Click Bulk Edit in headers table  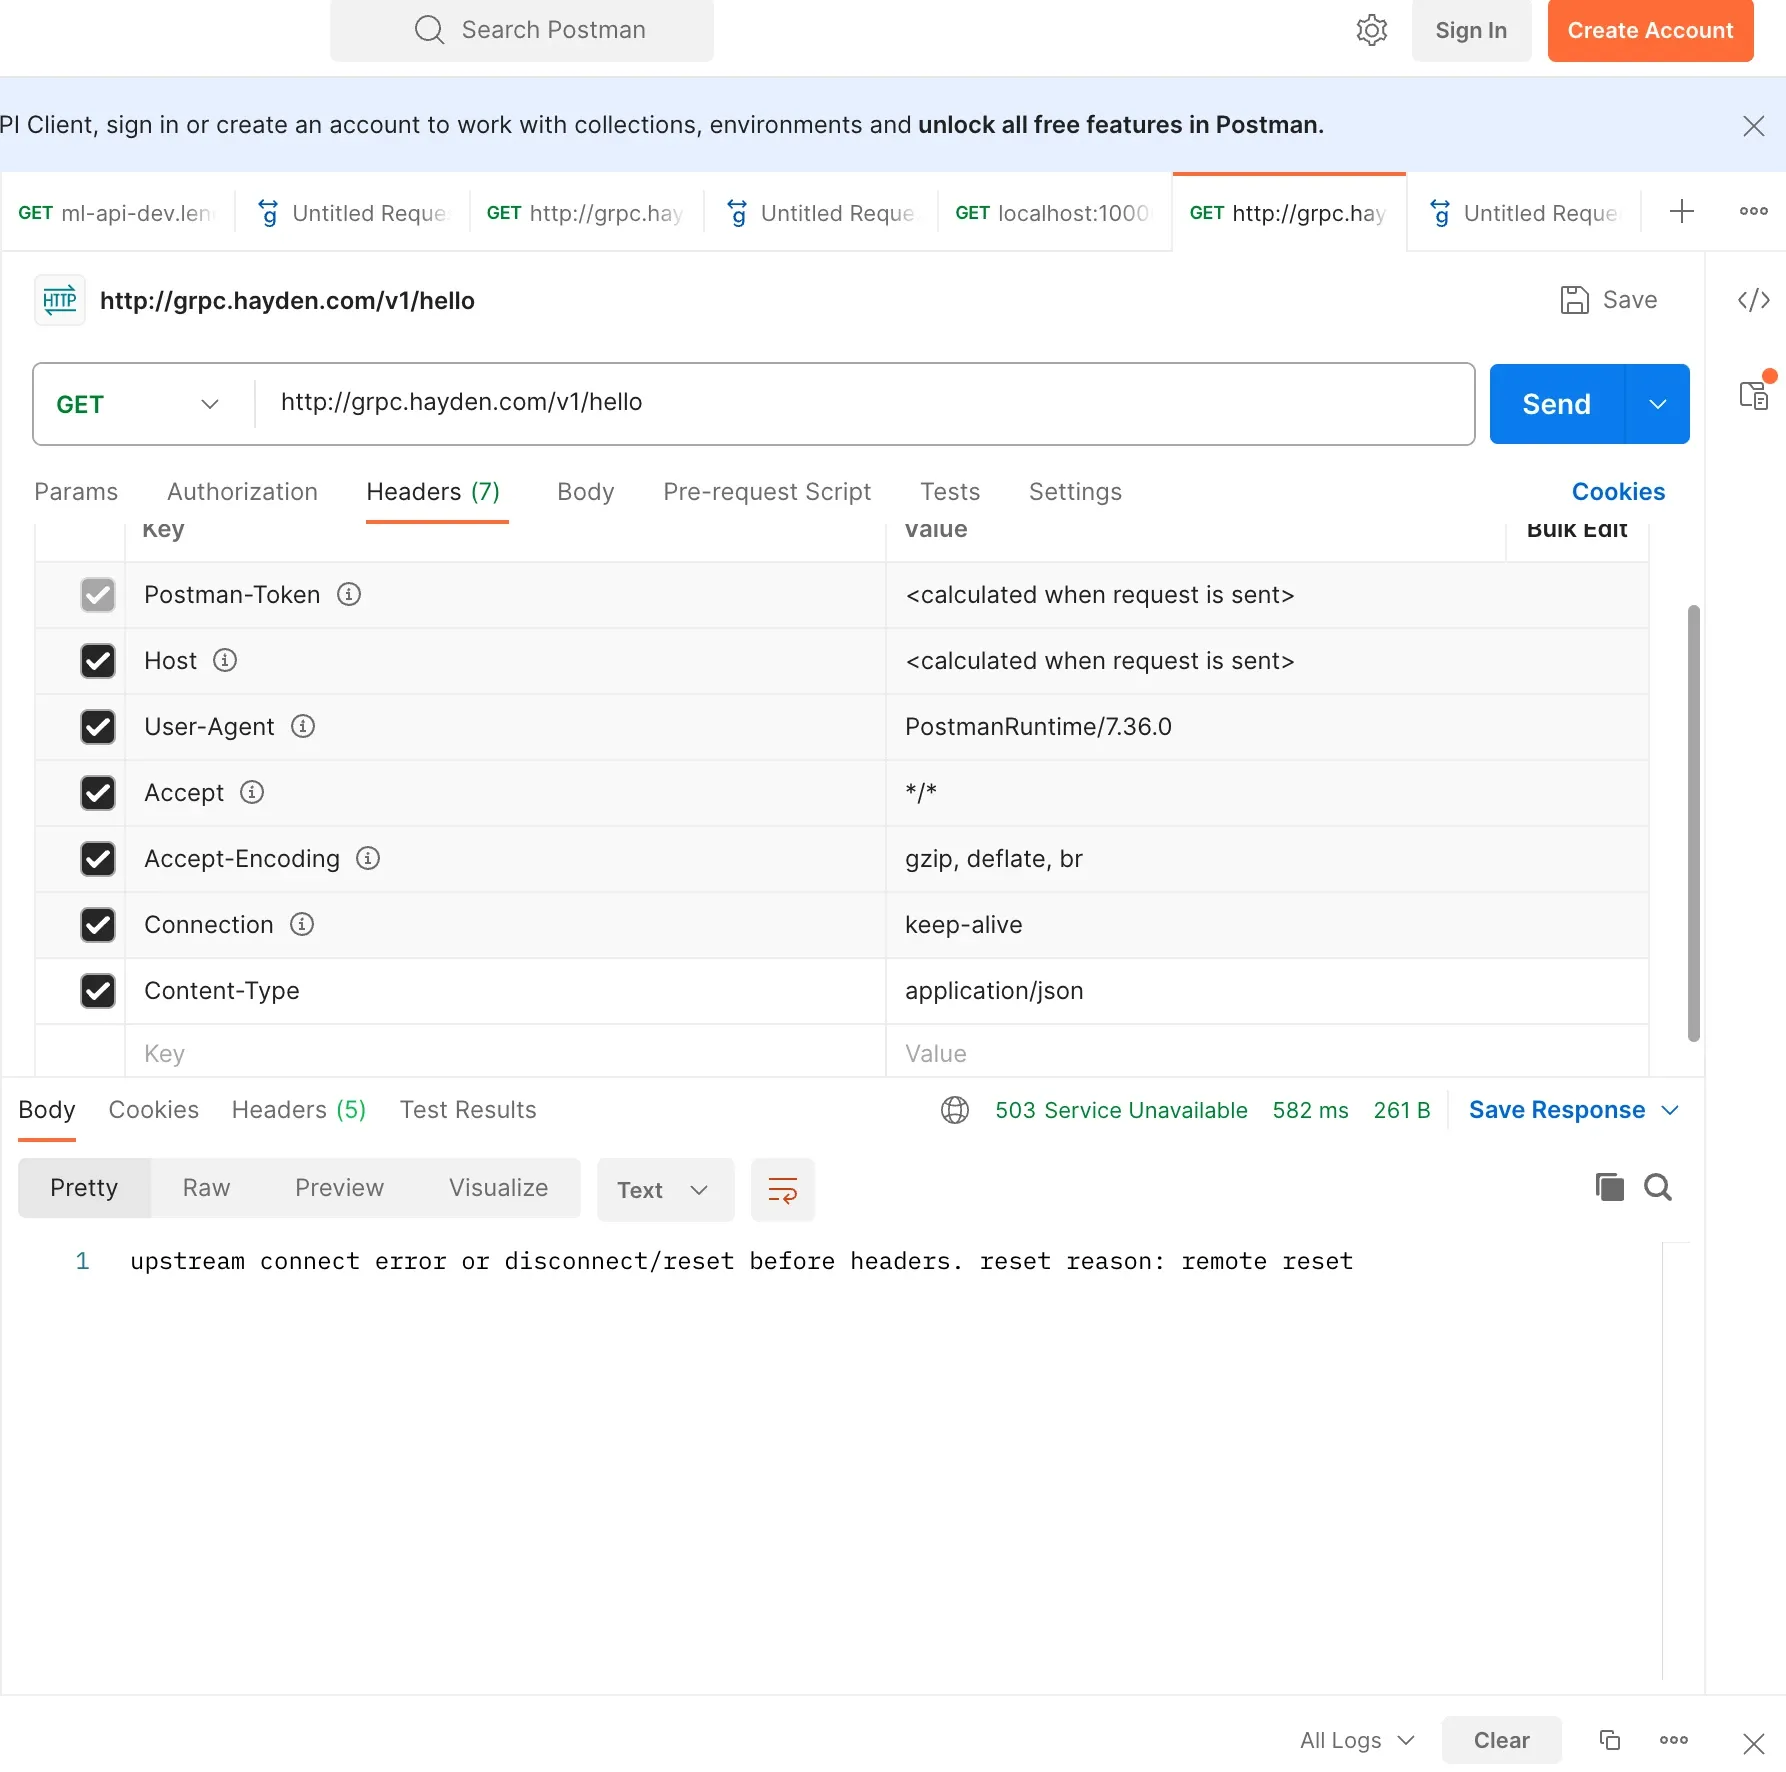click(x=1577, y=530)
